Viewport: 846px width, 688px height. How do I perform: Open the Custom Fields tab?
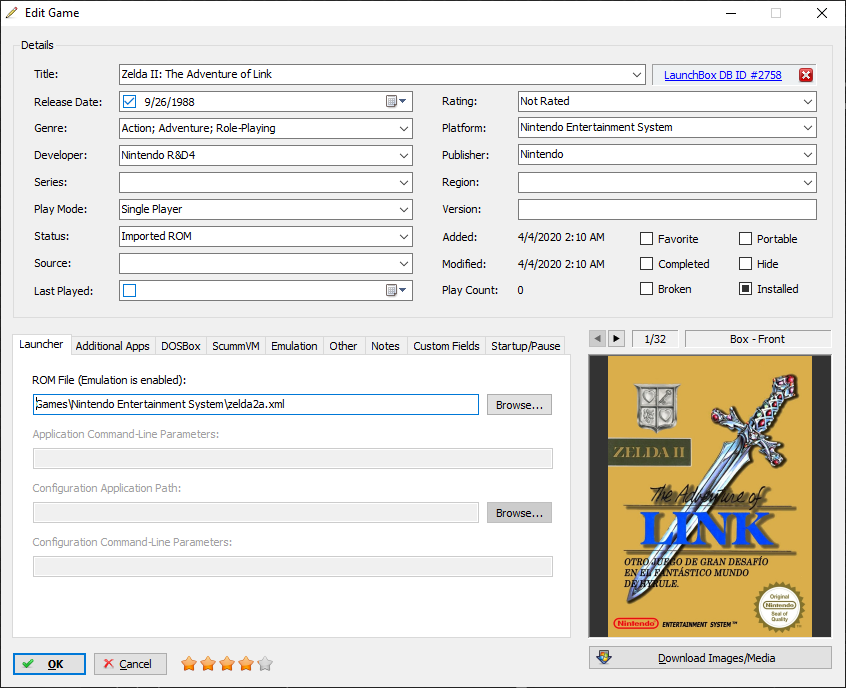446,346
